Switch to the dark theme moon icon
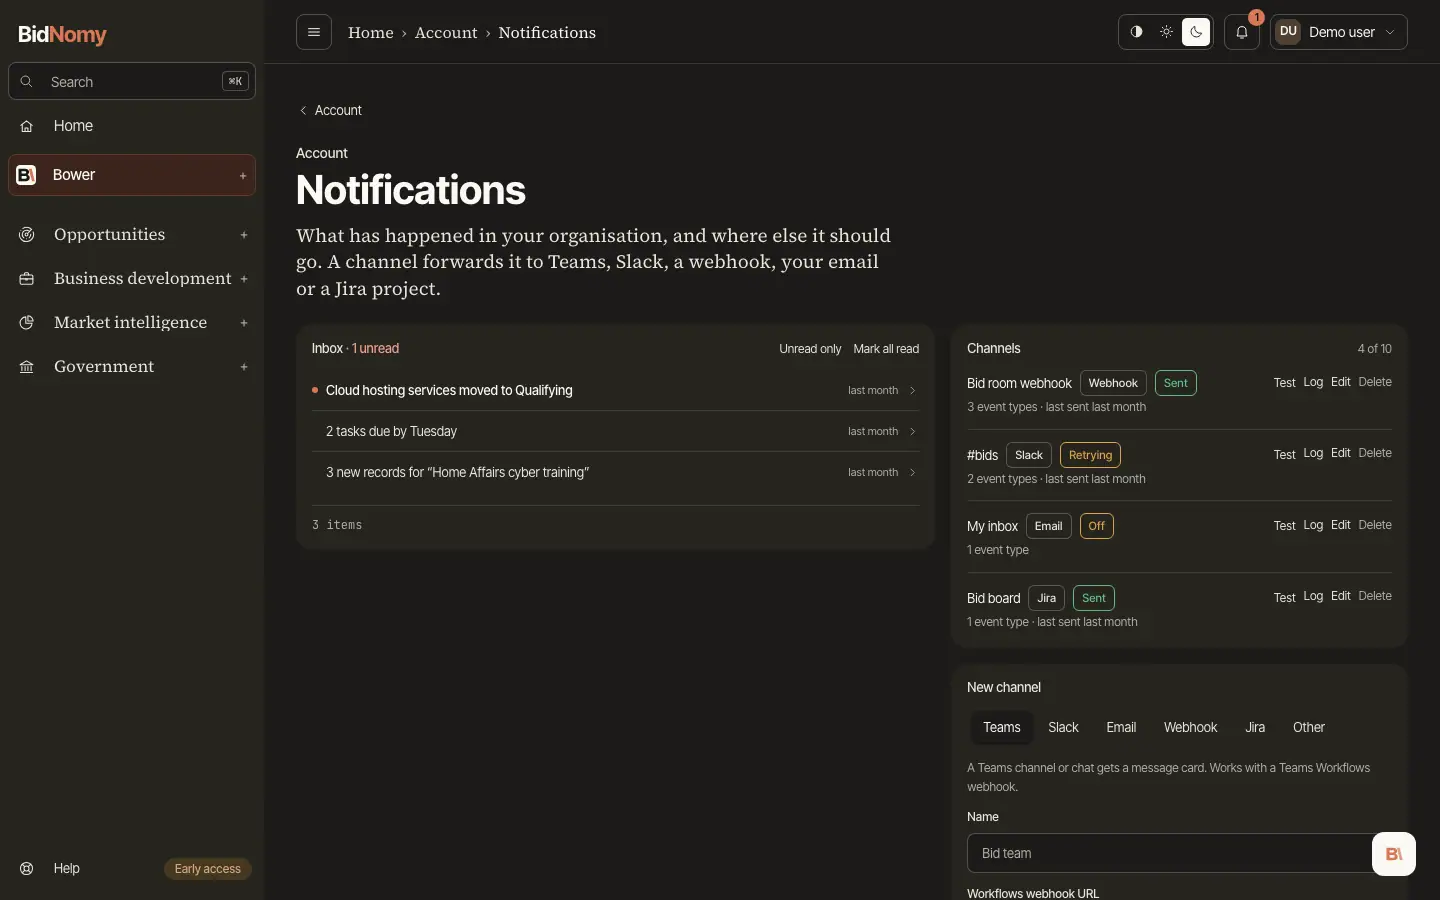 pos(1196,32)
